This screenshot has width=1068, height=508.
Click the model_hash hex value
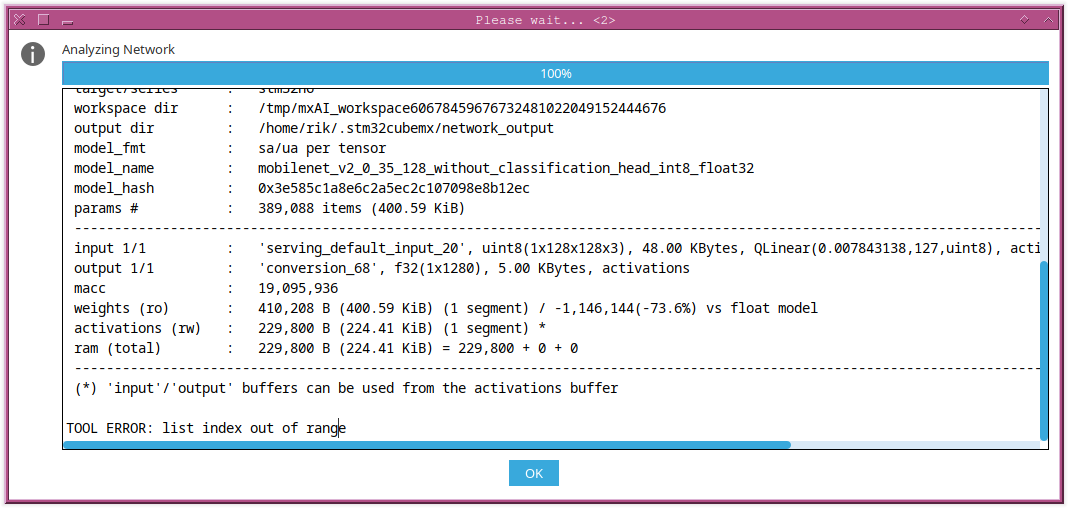click(393, 188)
